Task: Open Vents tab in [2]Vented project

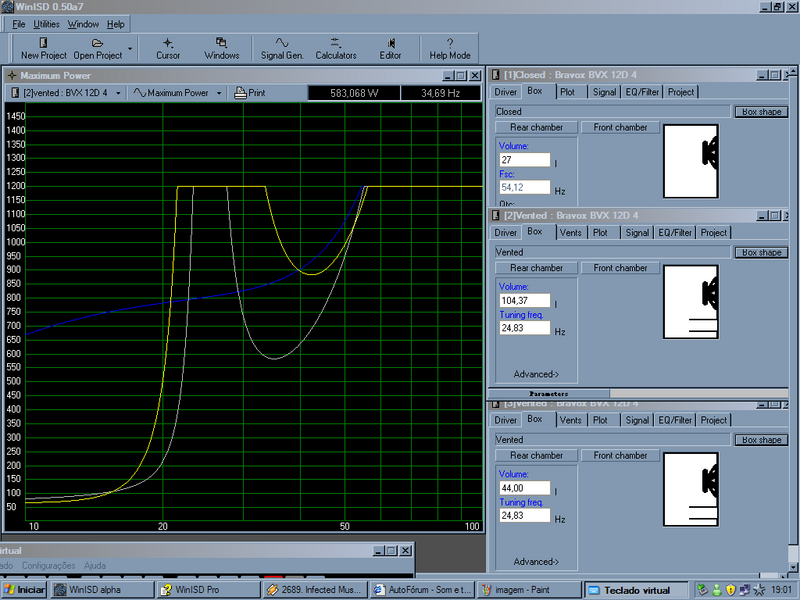Action: [570, 233]
